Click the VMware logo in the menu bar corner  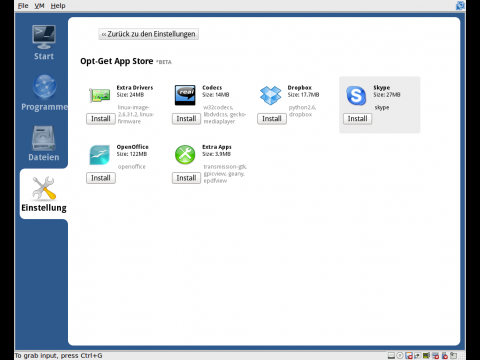(x=460, y=5)
